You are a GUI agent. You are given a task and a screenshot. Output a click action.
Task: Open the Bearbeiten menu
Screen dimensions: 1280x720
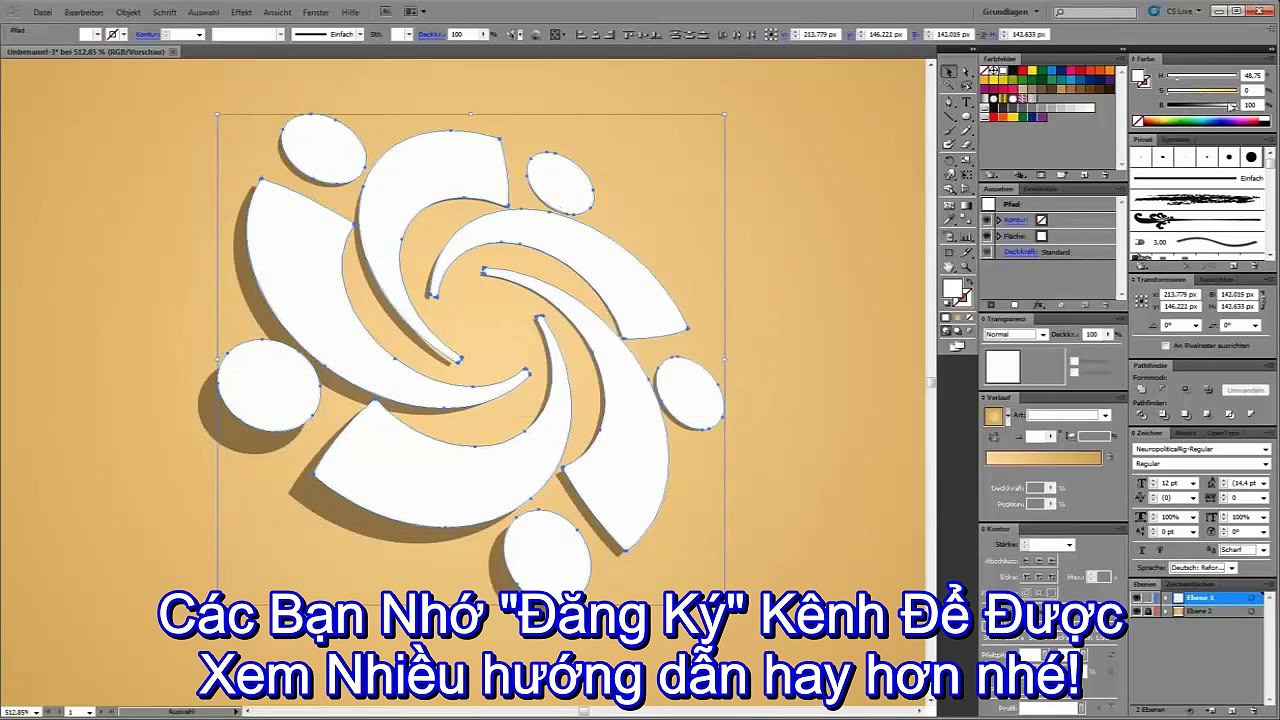coord(84,12)
